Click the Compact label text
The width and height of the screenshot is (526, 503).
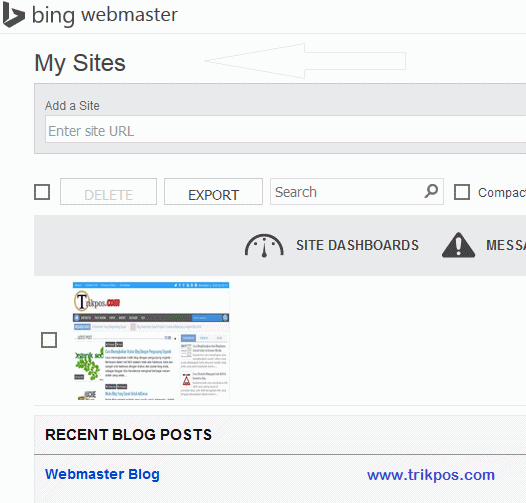click(x=502, y=193)
